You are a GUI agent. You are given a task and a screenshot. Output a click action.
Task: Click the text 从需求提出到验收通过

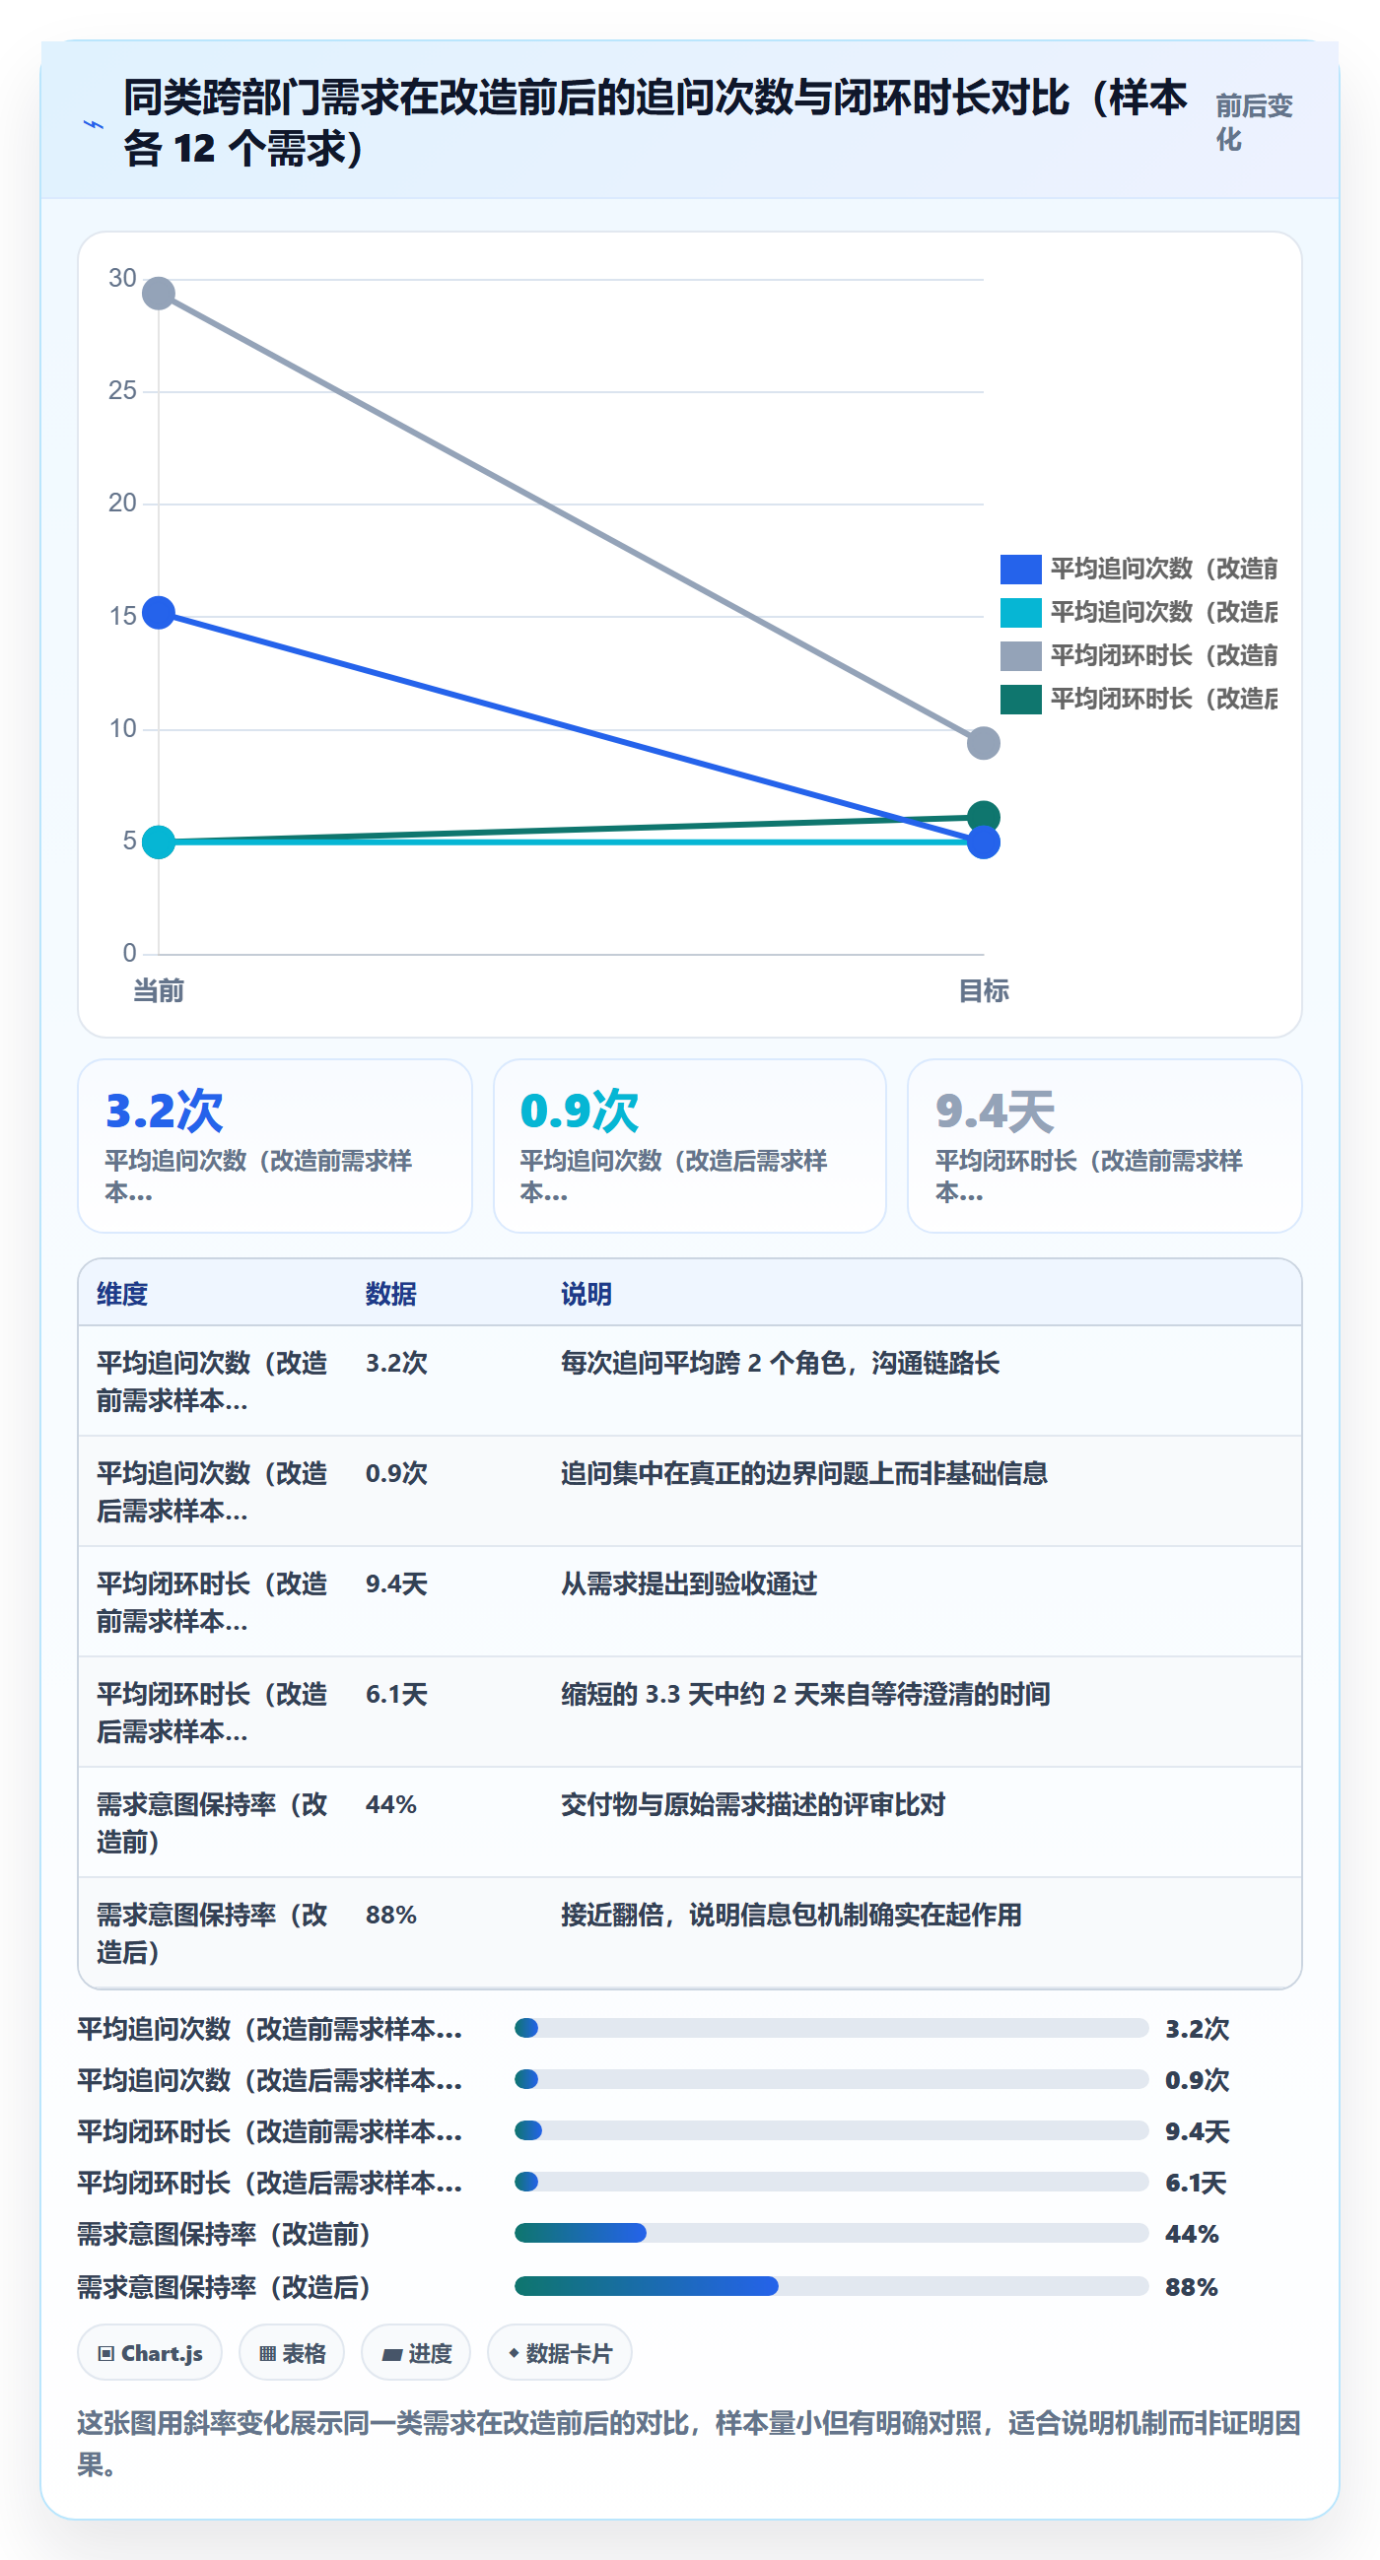click(x=689, y=1584)
